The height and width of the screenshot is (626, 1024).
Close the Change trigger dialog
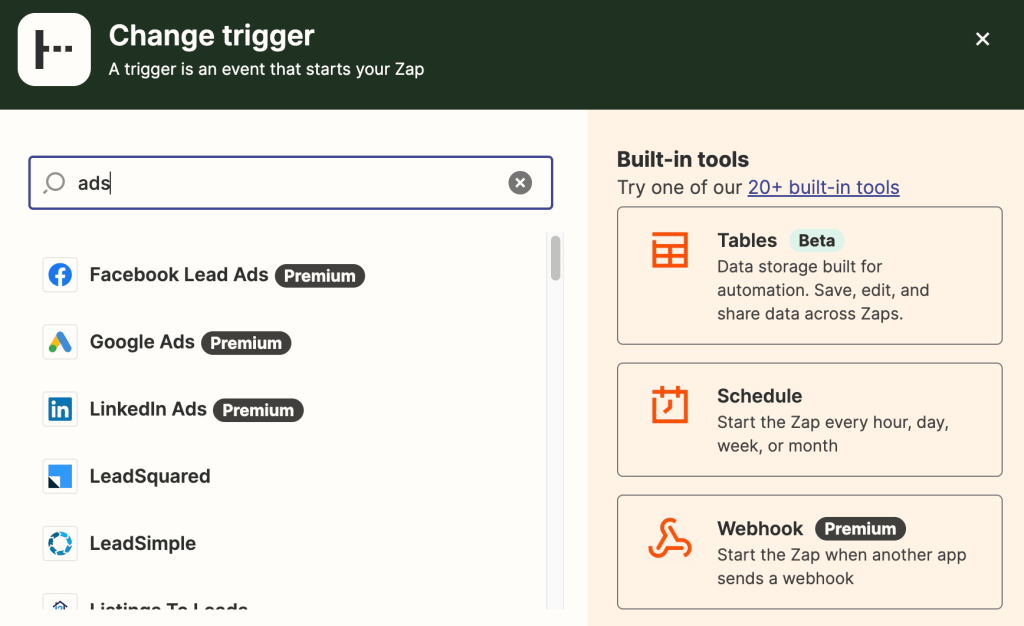point(982,39)
